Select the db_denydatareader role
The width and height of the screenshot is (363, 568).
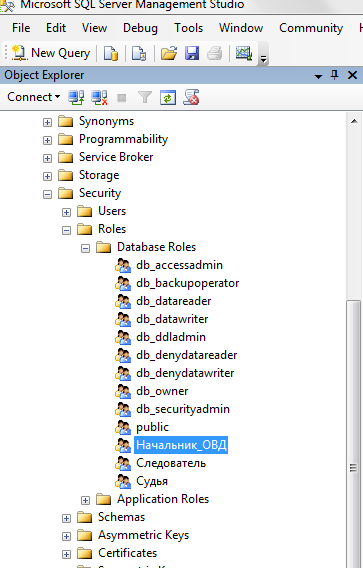point(187,355)
